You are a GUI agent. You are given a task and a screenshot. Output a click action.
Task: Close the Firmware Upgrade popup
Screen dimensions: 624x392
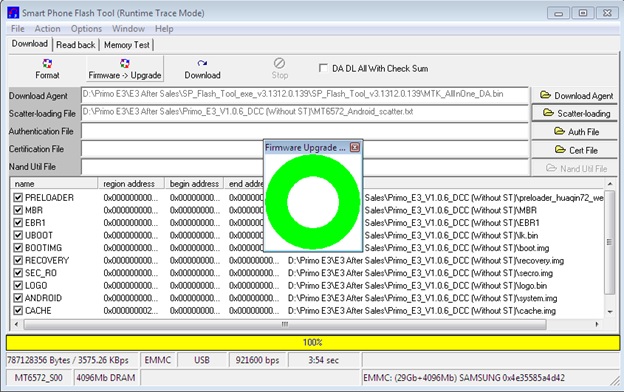tap(355, 147)
